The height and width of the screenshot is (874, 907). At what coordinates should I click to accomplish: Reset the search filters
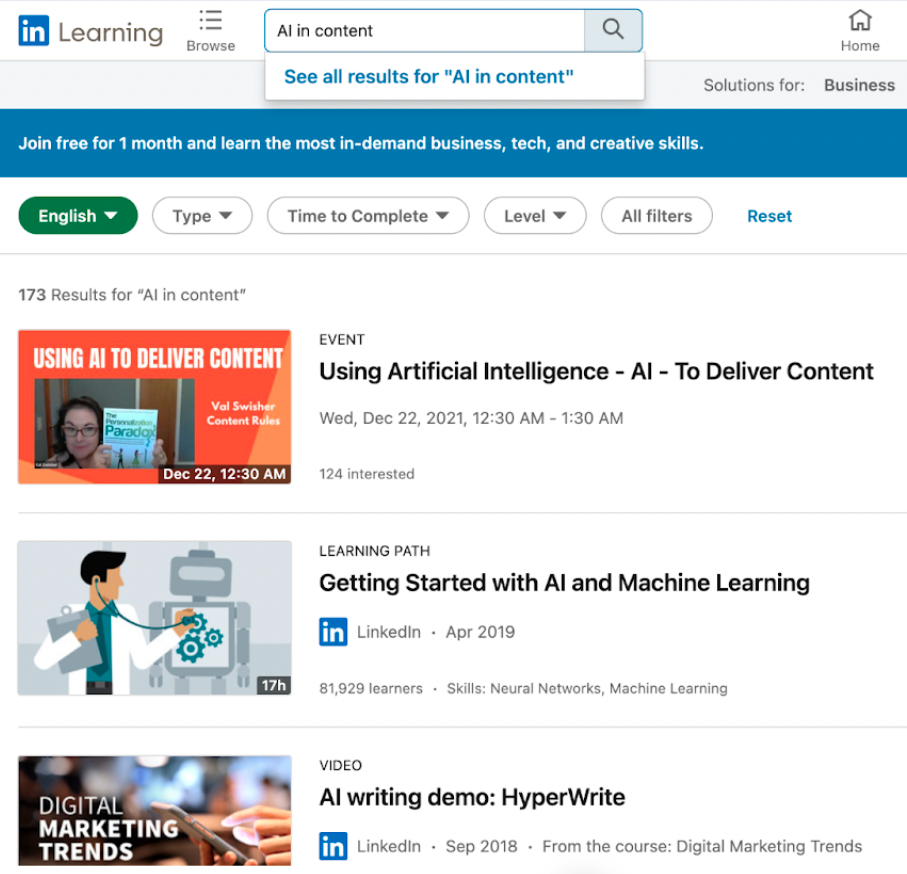769,216
